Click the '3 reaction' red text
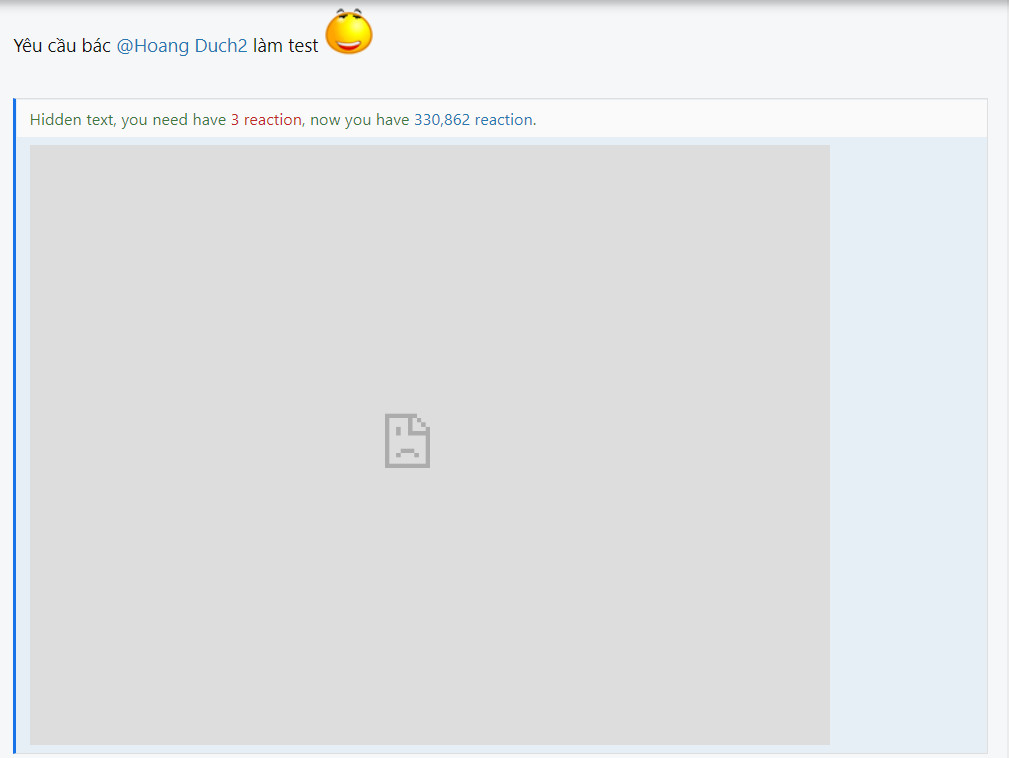 [266, 120]
